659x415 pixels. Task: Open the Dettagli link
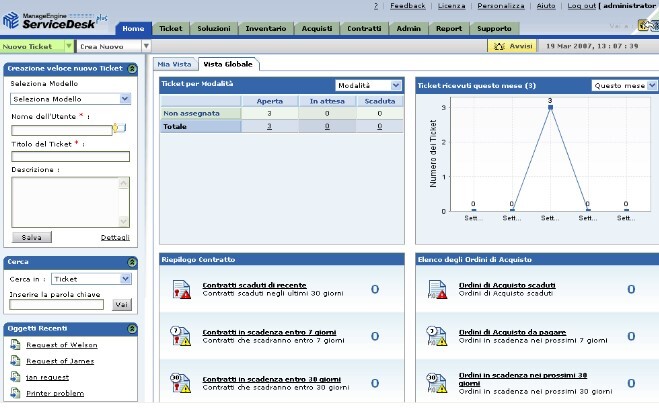point(115,238)
